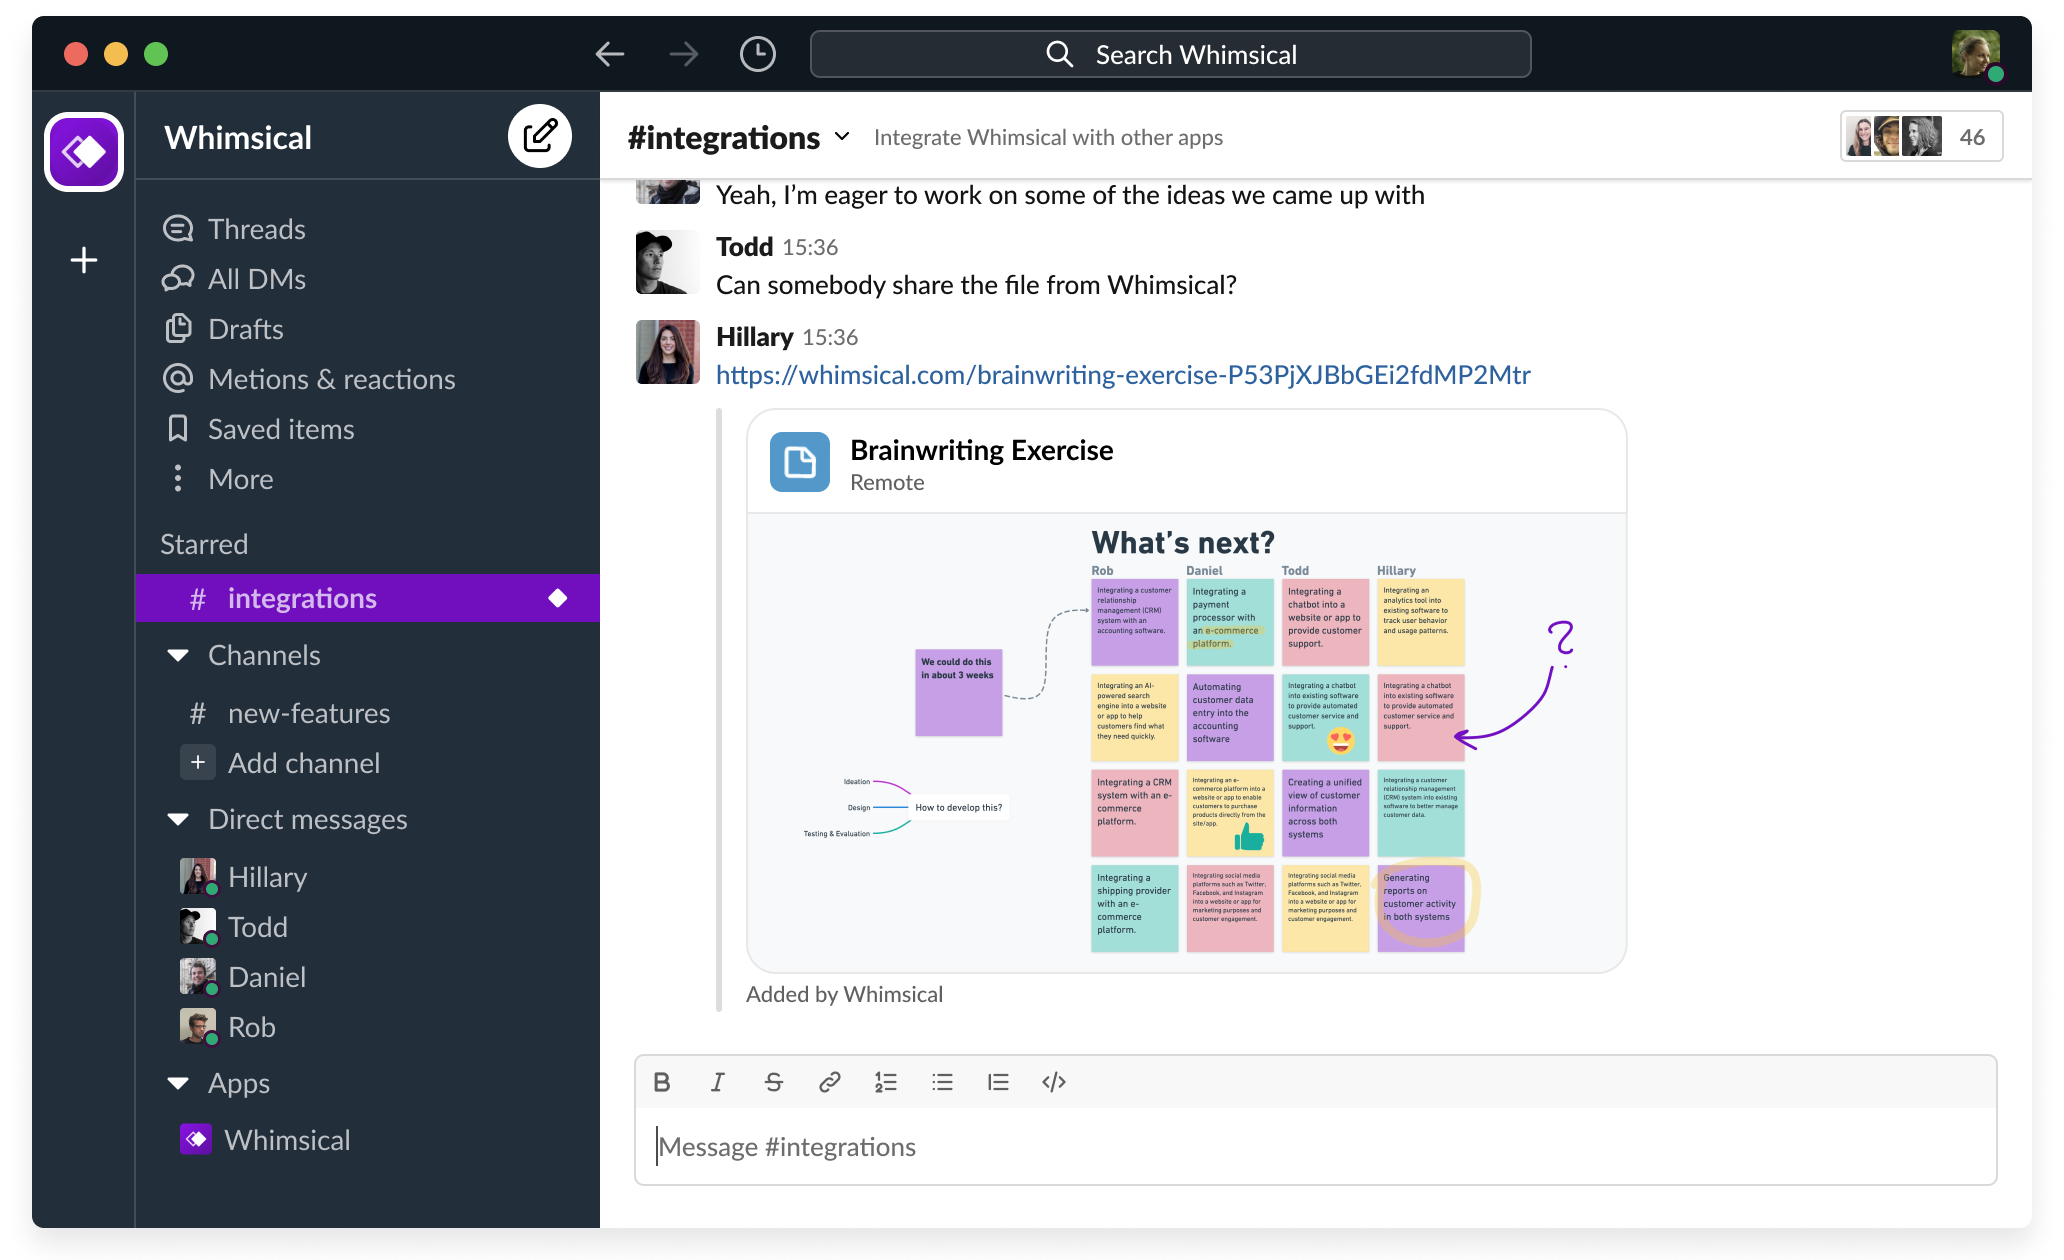View Mentions & reactions
This screenshot has height=1260, width=2064.
click(331, 379)
